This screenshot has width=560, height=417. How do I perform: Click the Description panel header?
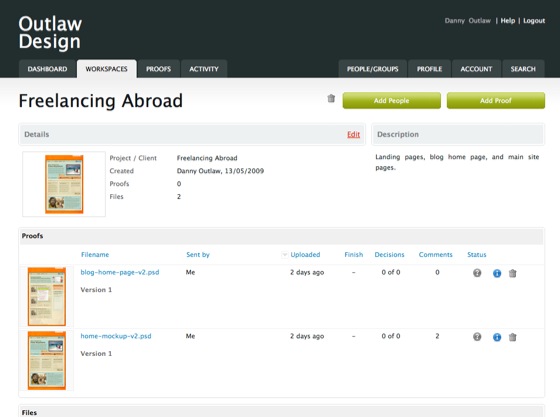pos(458,134)
